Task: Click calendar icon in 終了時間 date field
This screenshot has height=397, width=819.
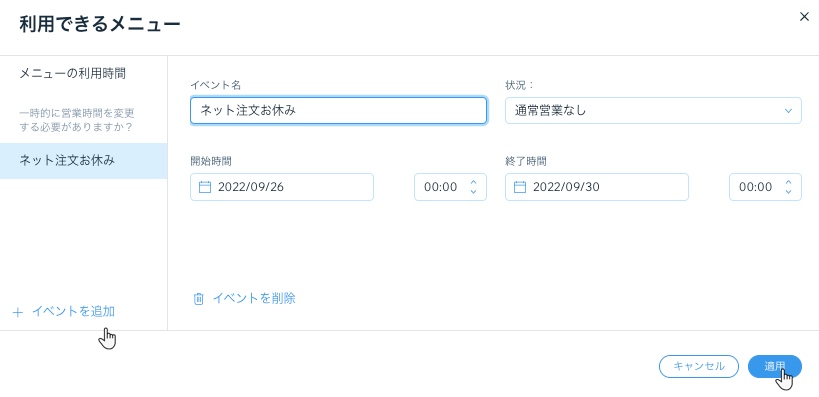Action: [520, 187]
